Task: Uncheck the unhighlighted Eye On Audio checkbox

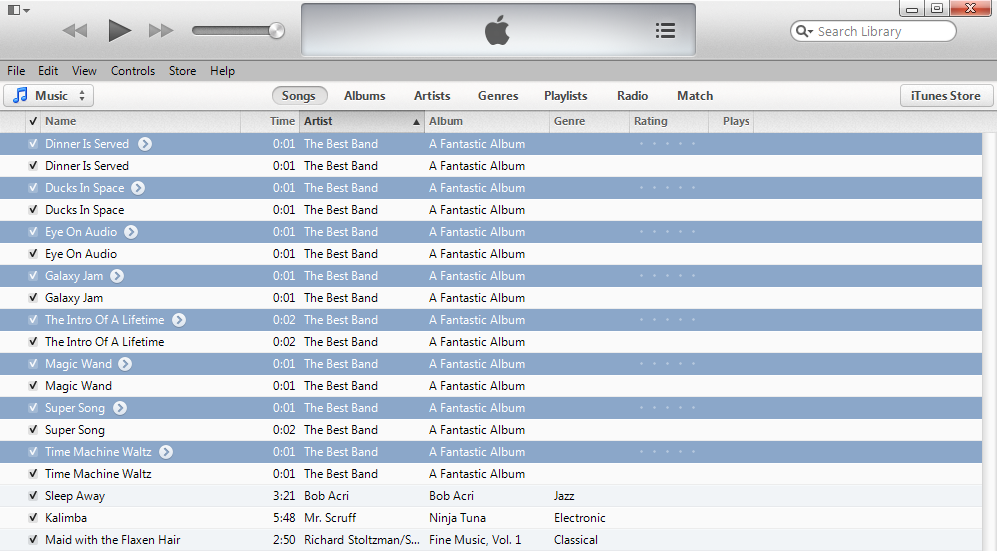Action: [x=33, y=254]
